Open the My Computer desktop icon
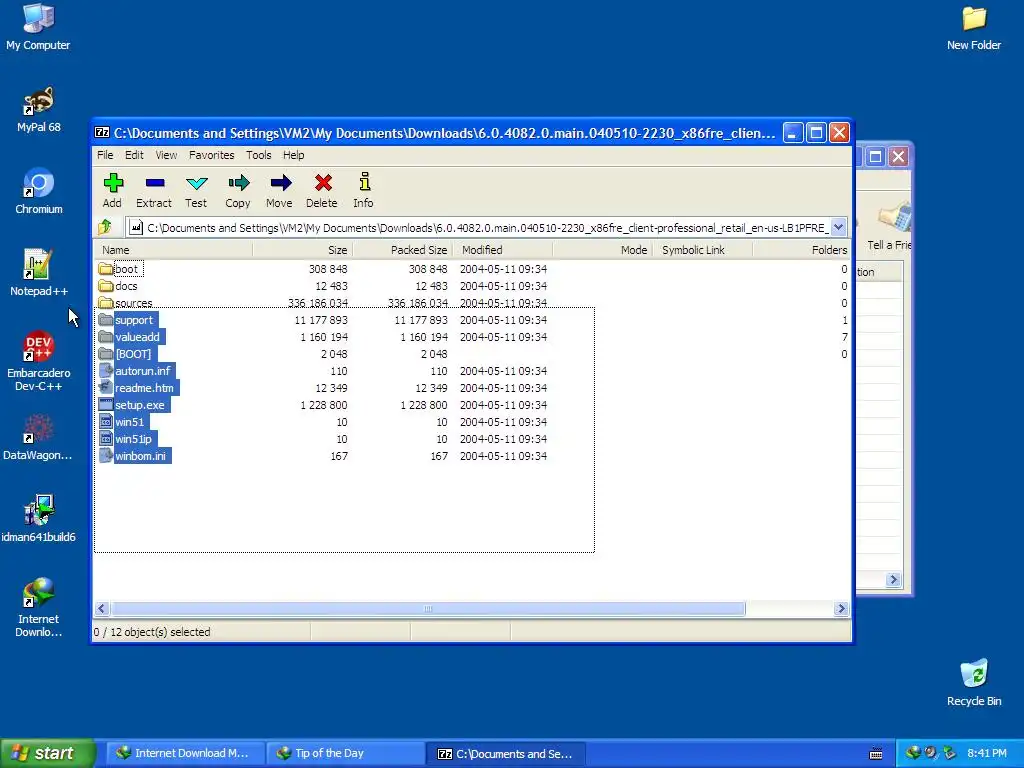The image size is (1024, 768). coord(39,27)
